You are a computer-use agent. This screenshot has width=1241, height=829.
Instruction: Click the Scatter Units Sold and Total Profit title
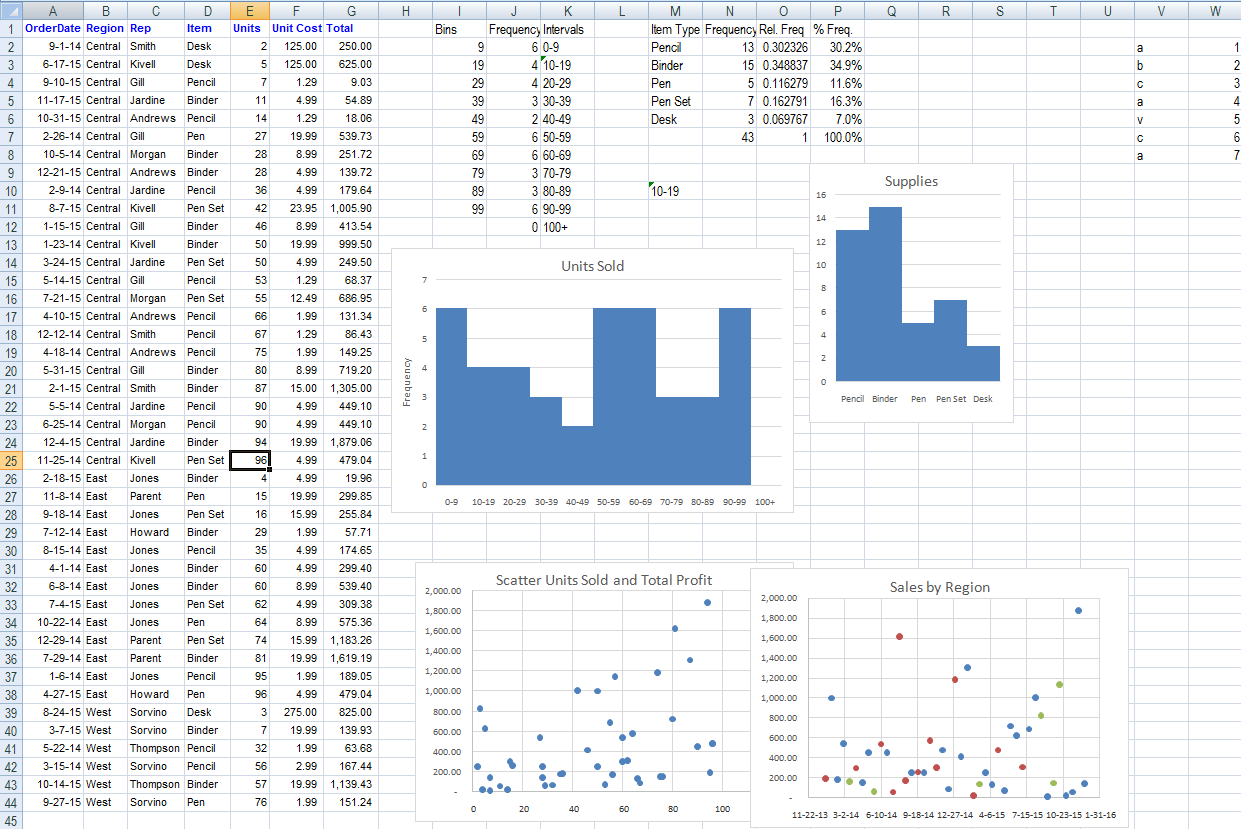pyautogui.click(x=604, y=580)
